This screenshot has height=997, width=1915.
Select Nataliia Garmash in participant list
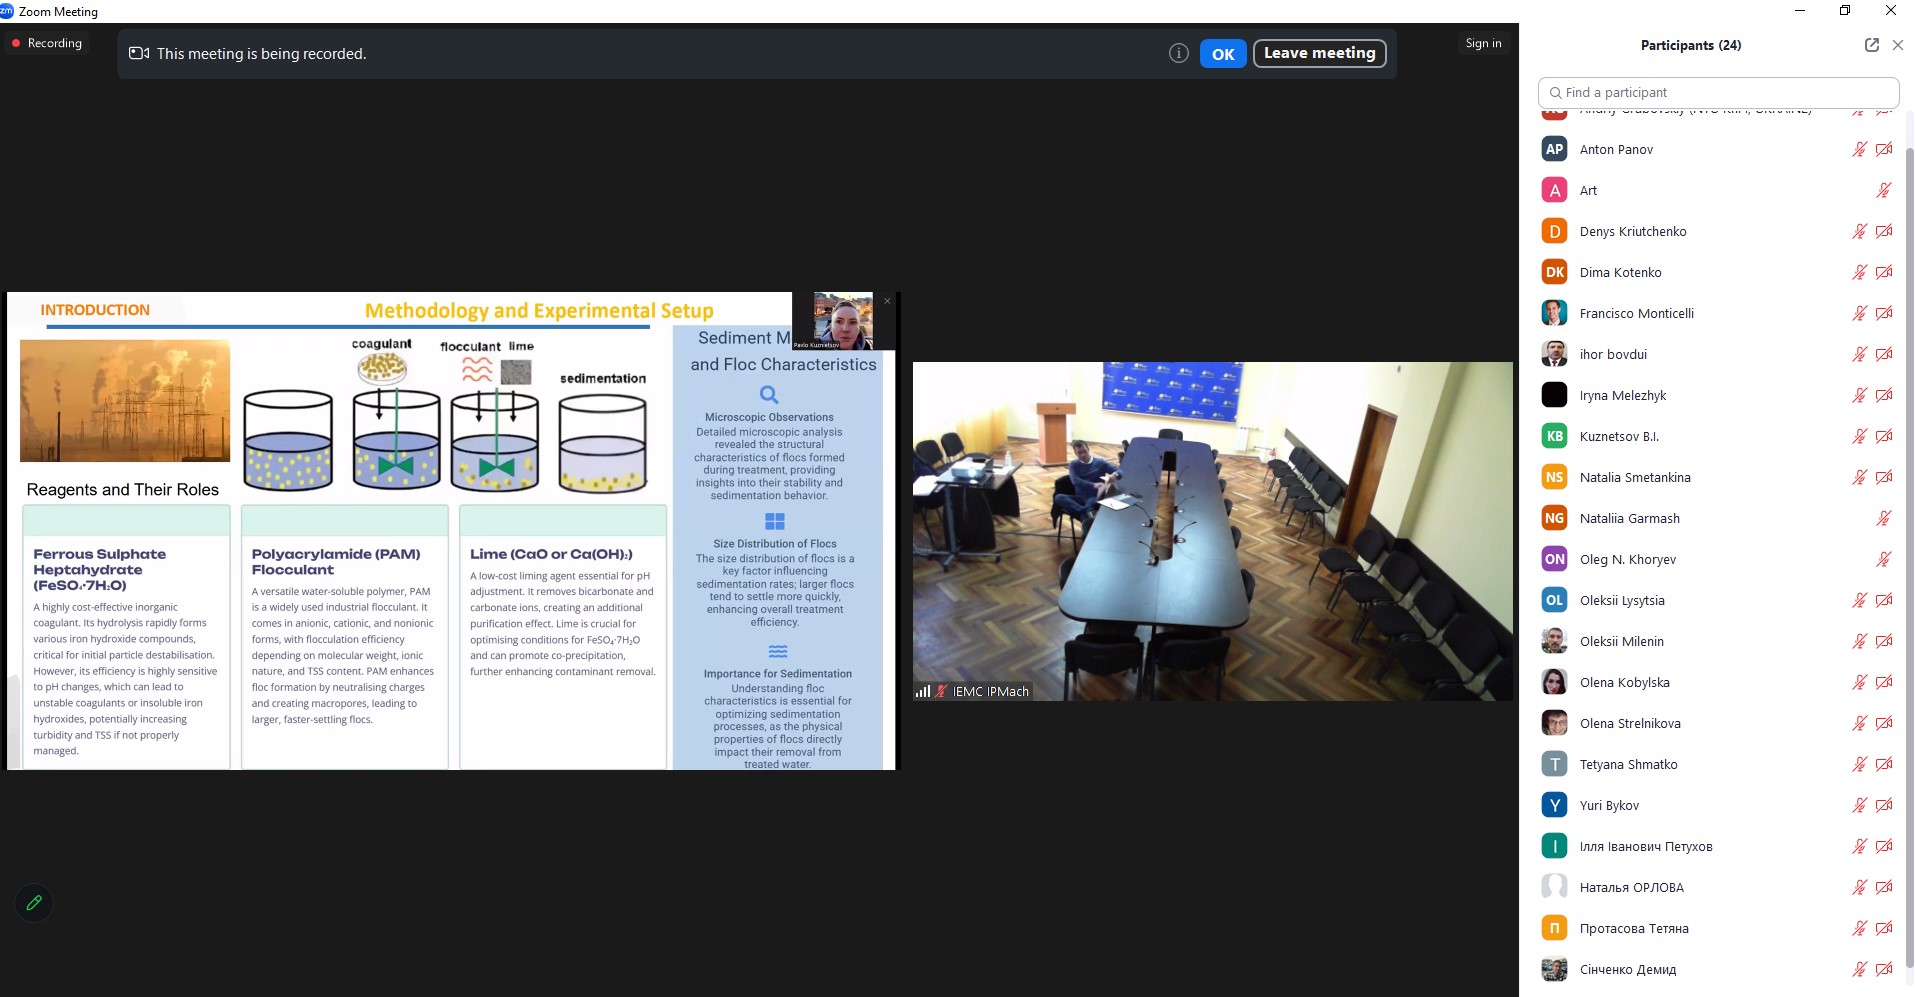[1629, 519]
